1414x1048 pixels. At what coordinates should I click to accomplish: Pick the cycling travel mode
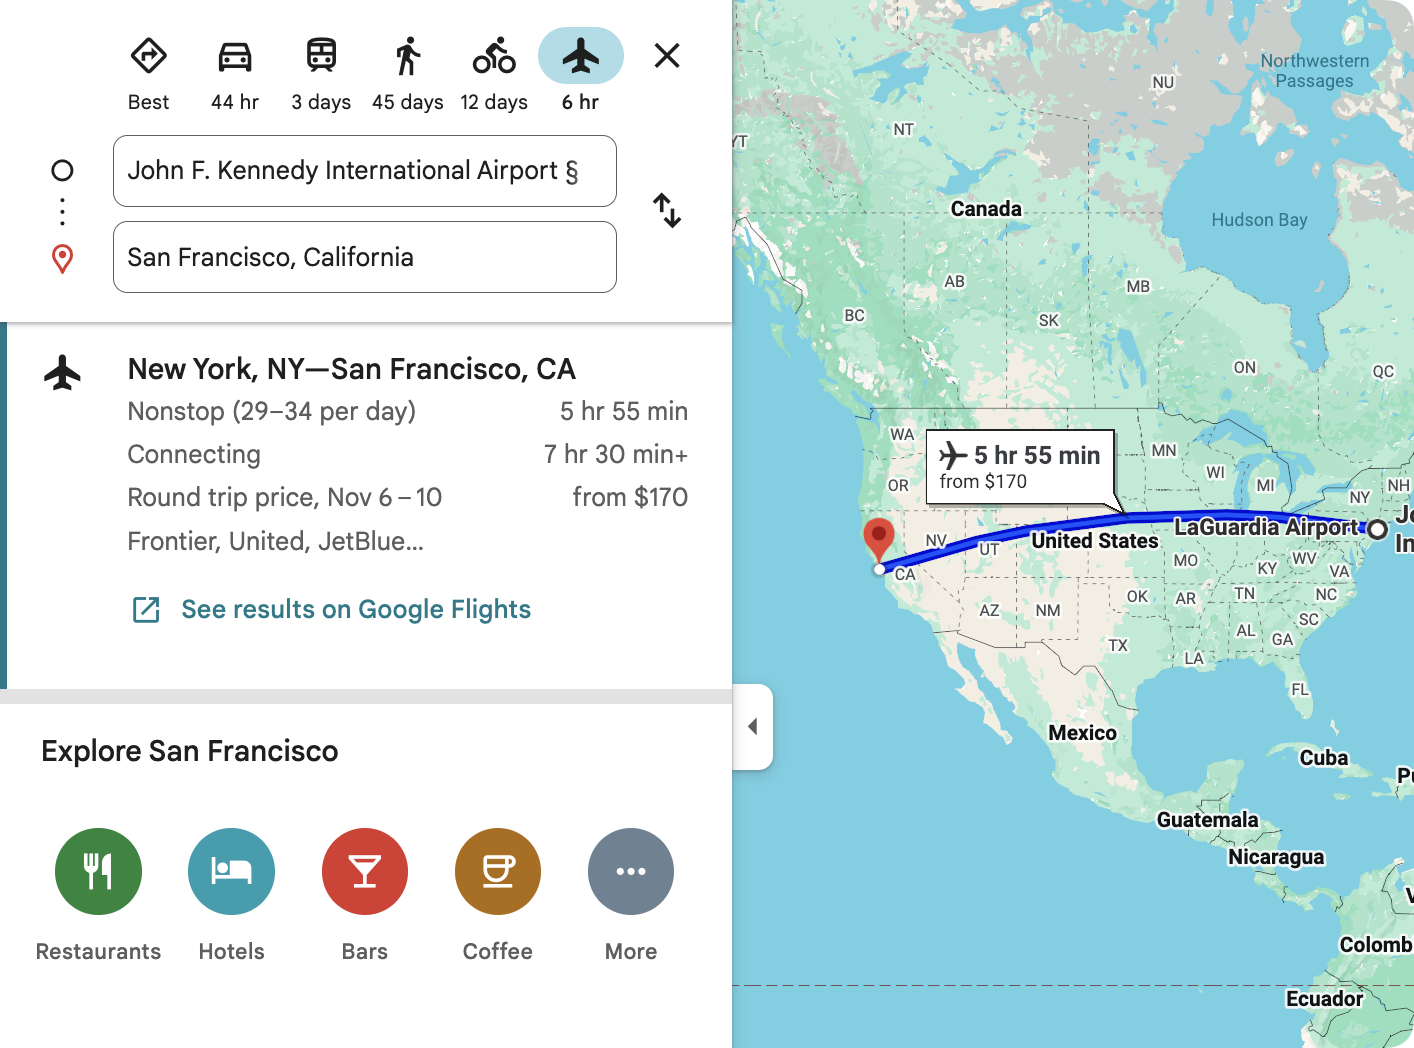[x=494, y=56]
